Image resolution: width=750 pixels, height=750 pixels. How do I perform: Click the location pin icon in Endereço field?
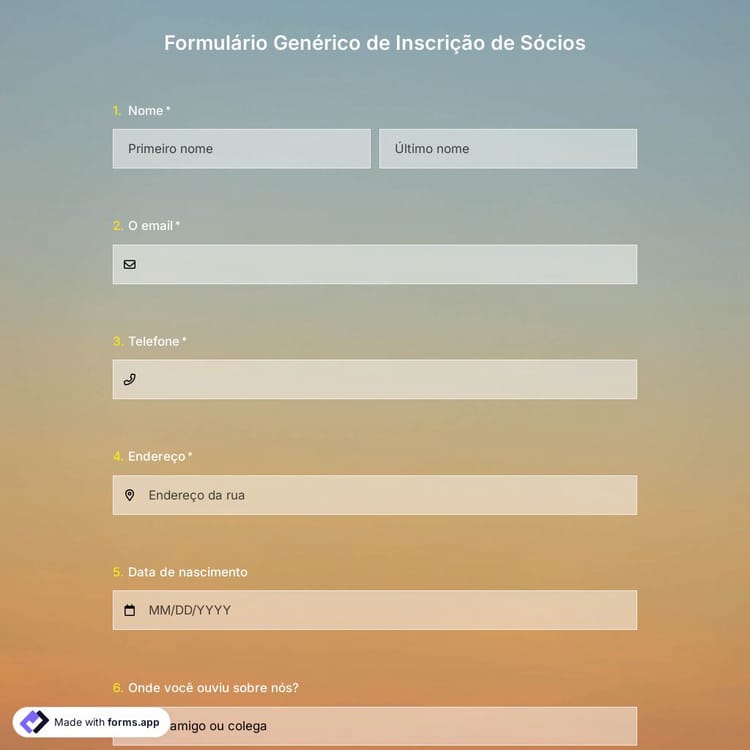tap(130, 495)
